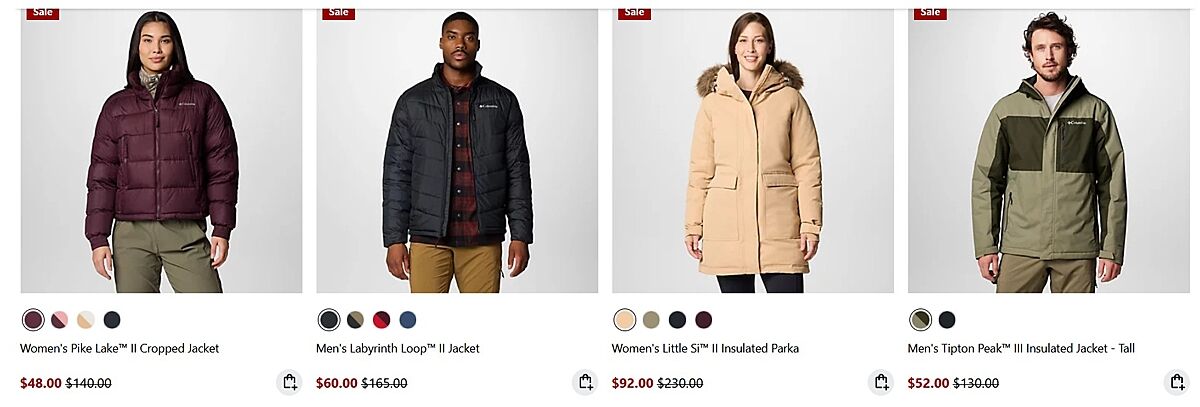1200x407 pixels.
Task: Select beige swatch for Little Si II Parka
Action: pyautogui.click(x=625, y=320)
